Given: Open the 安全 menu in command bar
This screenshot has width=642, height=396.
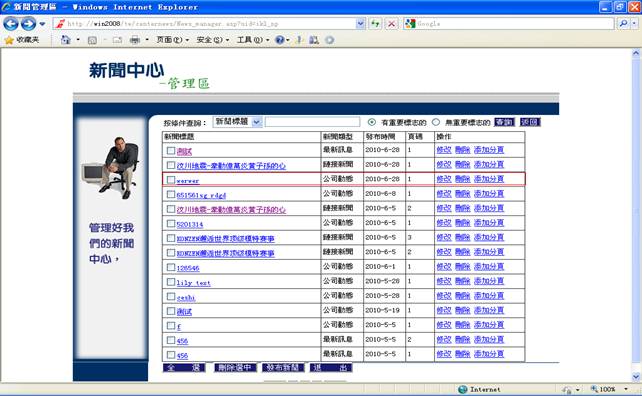Looking at the screenshot, I should coord(212,40).
